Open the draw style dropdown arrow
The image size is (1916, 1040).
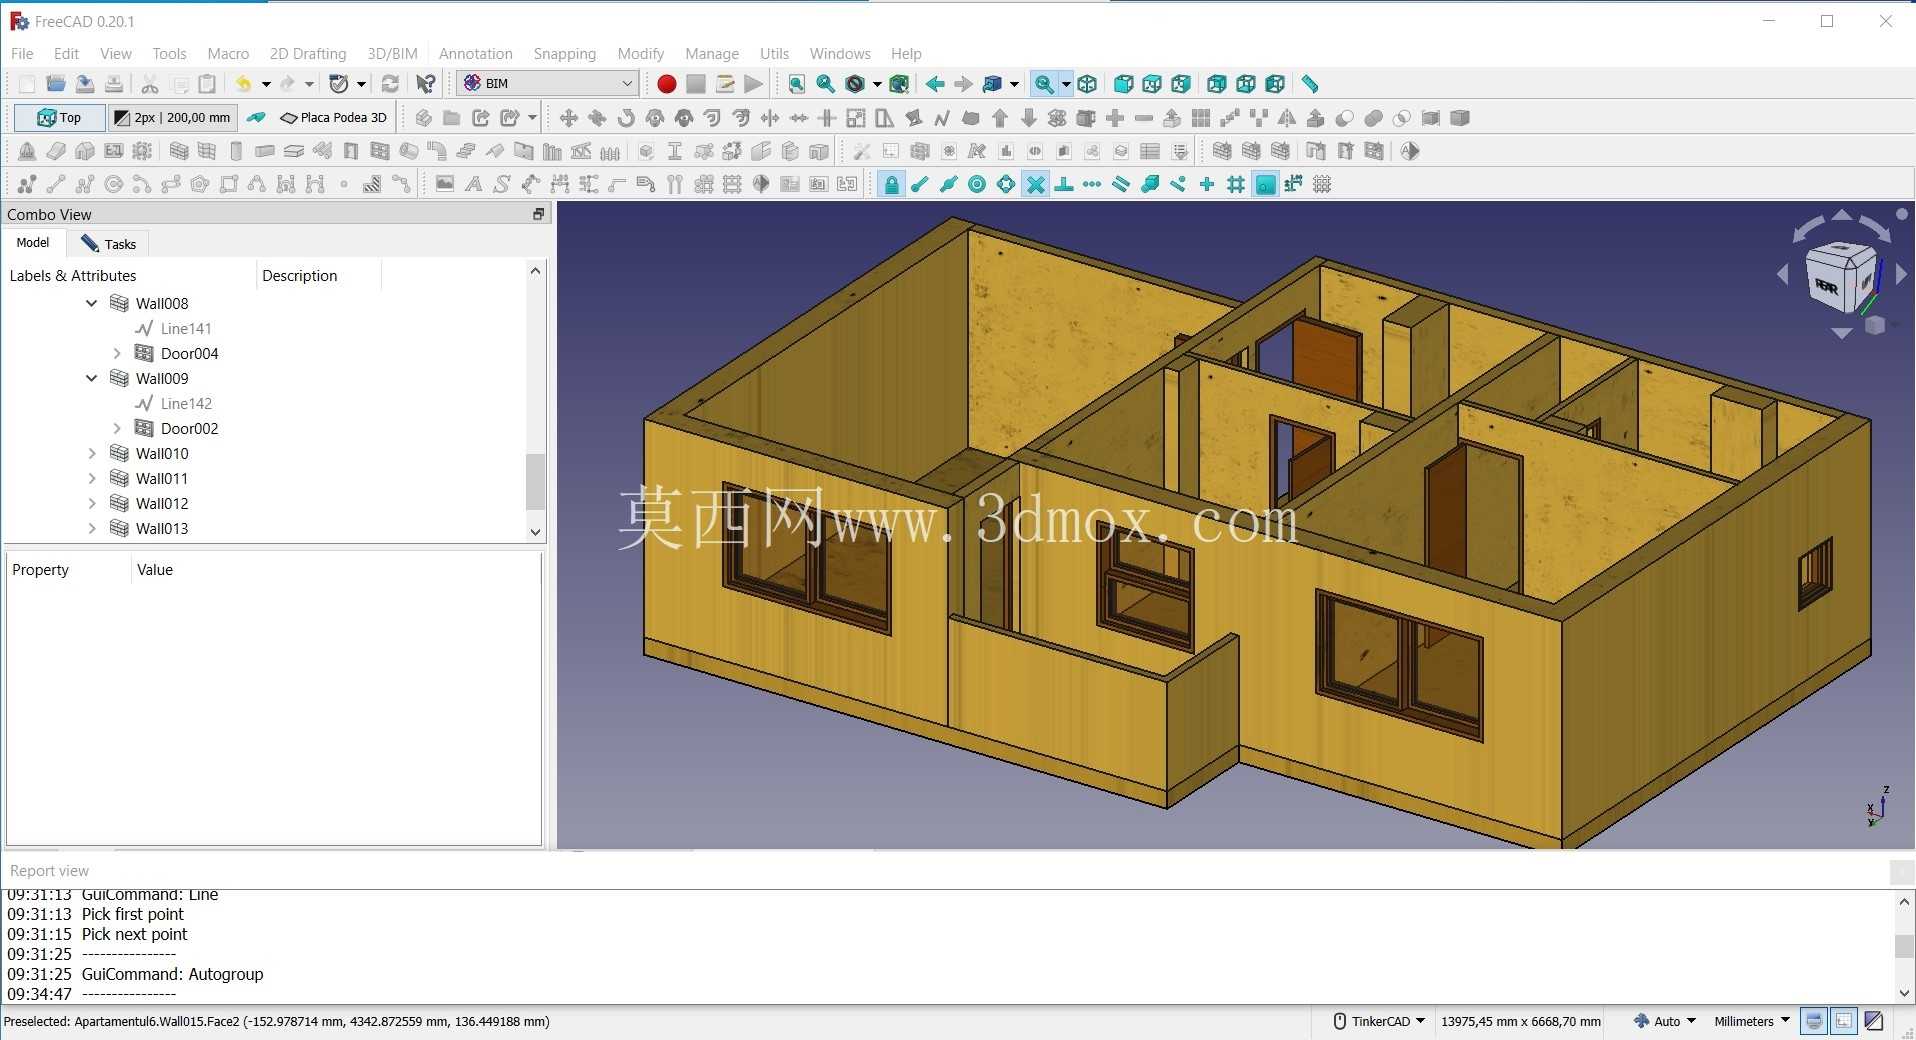[x=877, y=84]
